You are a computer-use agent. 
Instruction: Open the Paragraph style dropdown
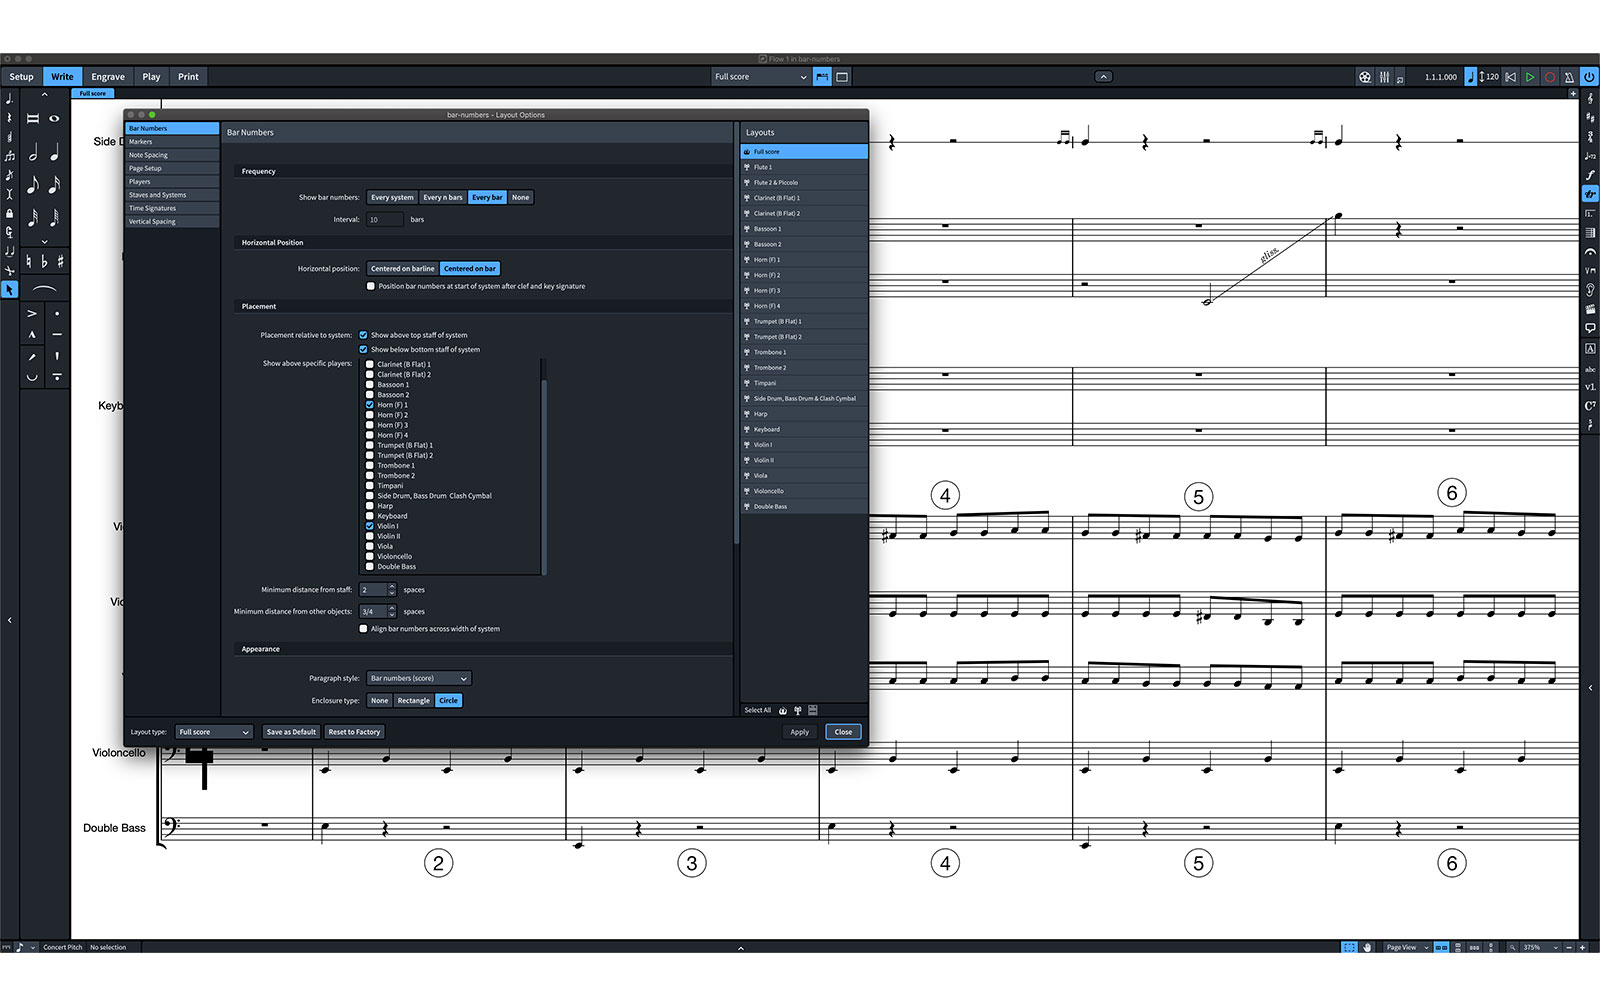(419, 678)
